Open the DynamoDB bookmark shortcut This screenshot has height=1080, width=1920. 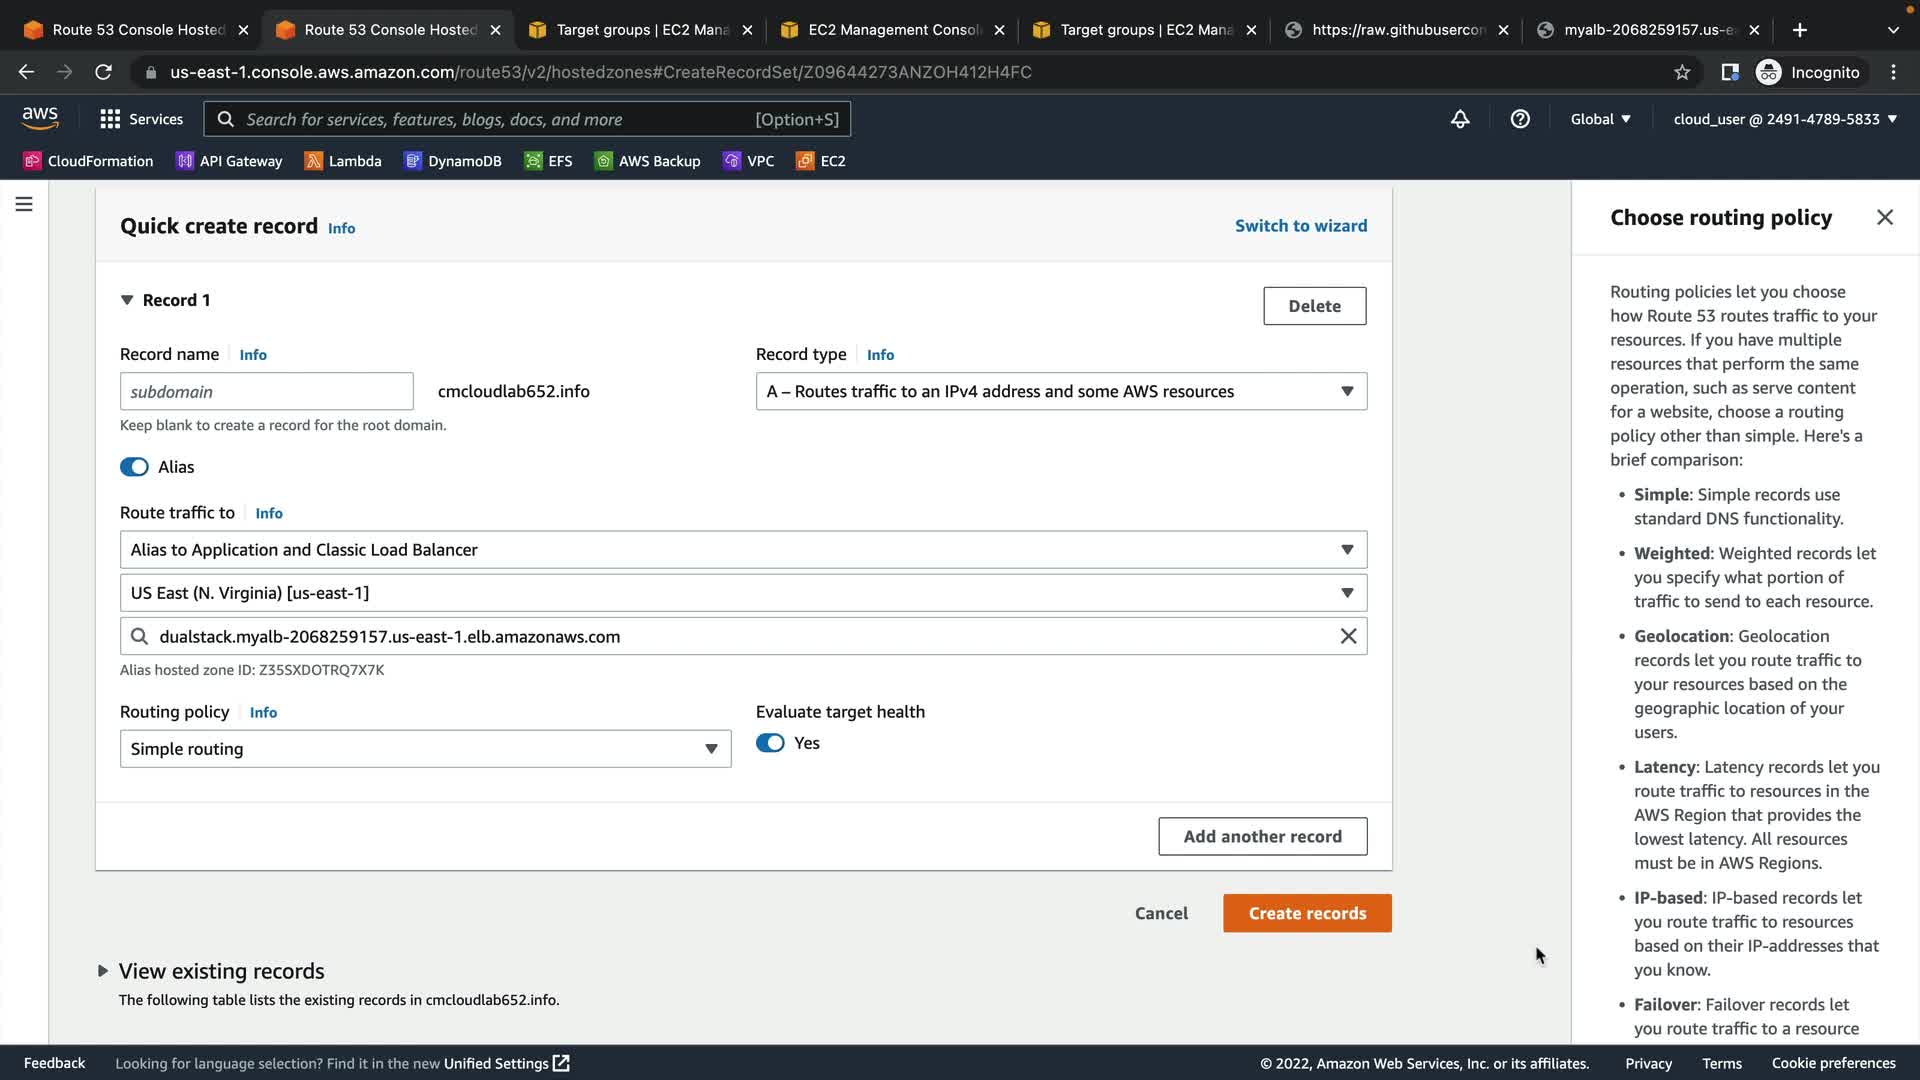click(453, 161)
